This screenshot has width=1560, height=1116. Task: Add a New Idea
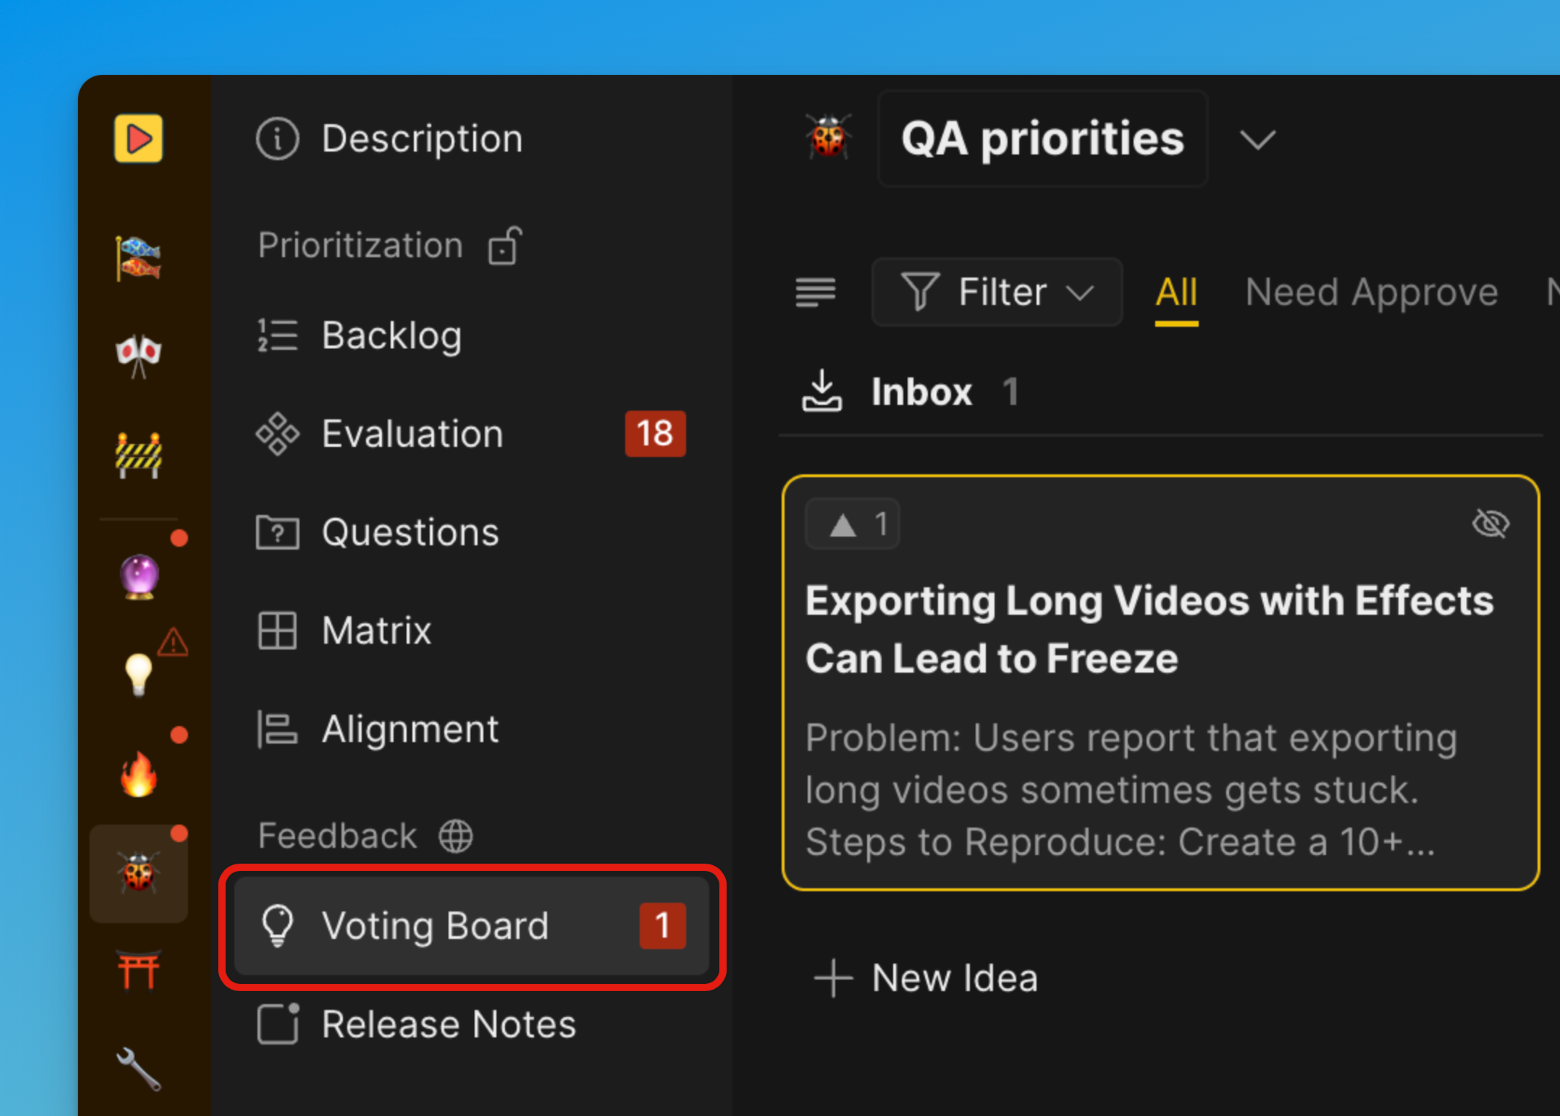coord(927,978)
